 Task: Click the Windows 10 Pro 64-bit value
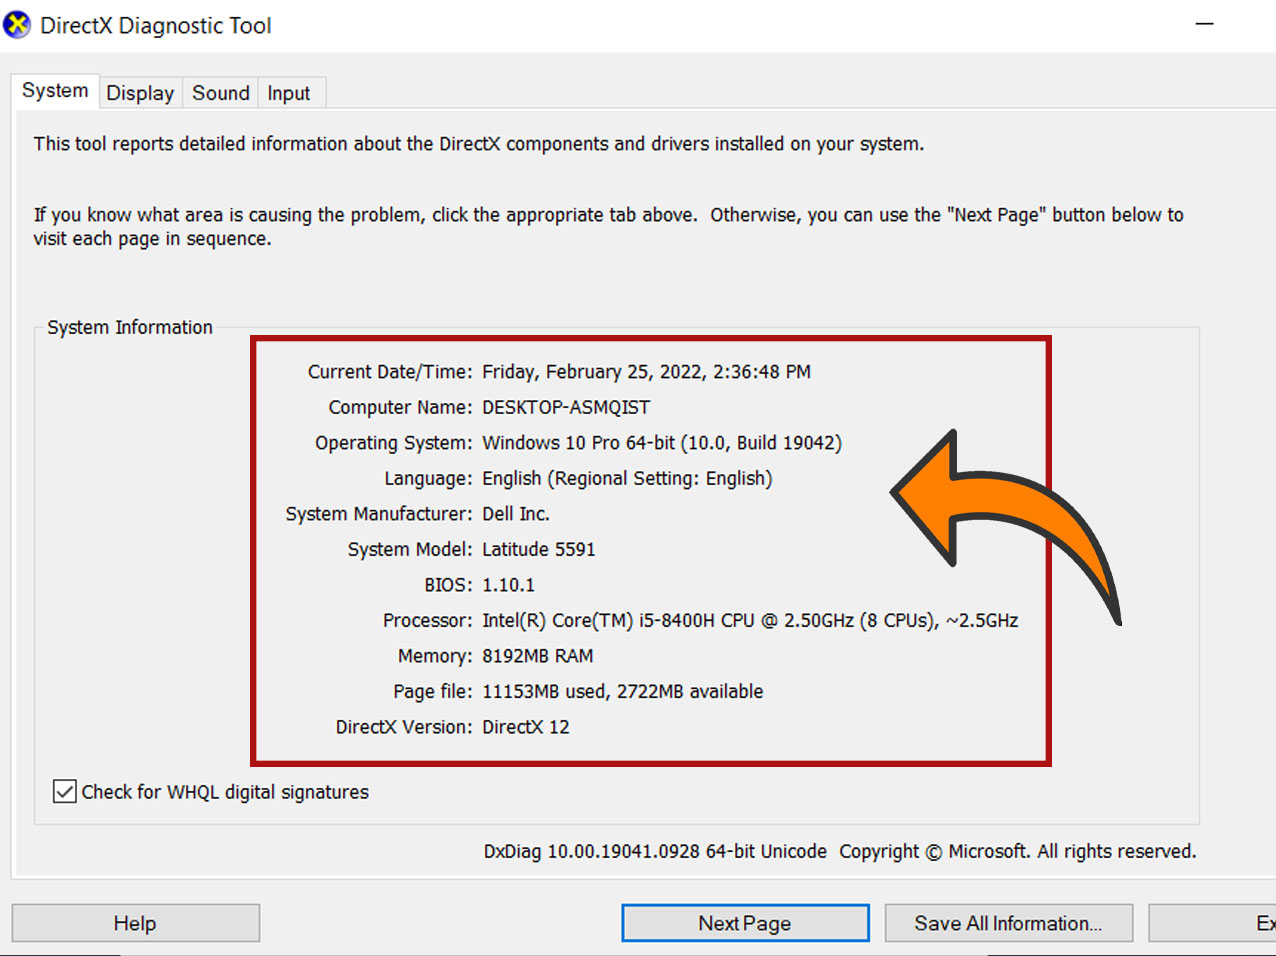pyautogui.click(x=662, y=443)
